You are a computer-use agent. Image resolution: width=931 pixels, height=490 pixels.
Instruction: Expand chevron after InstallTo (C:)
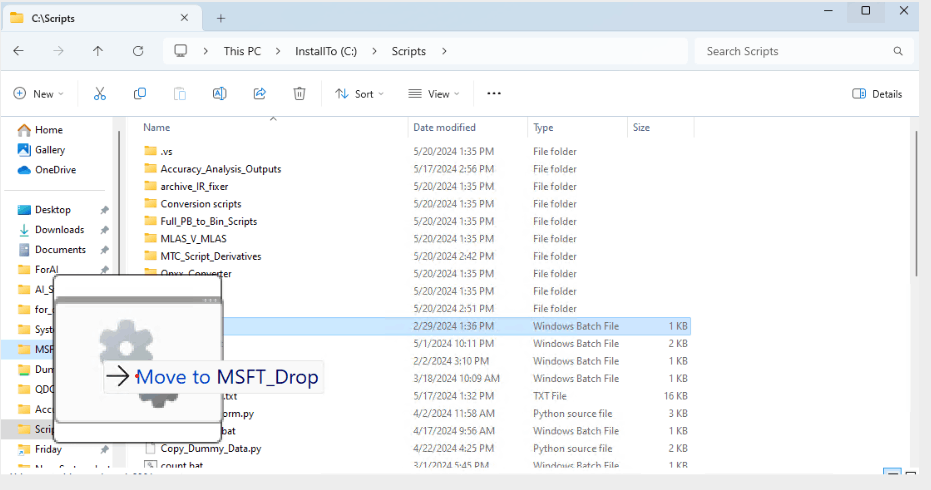click(x=374, y=51)
